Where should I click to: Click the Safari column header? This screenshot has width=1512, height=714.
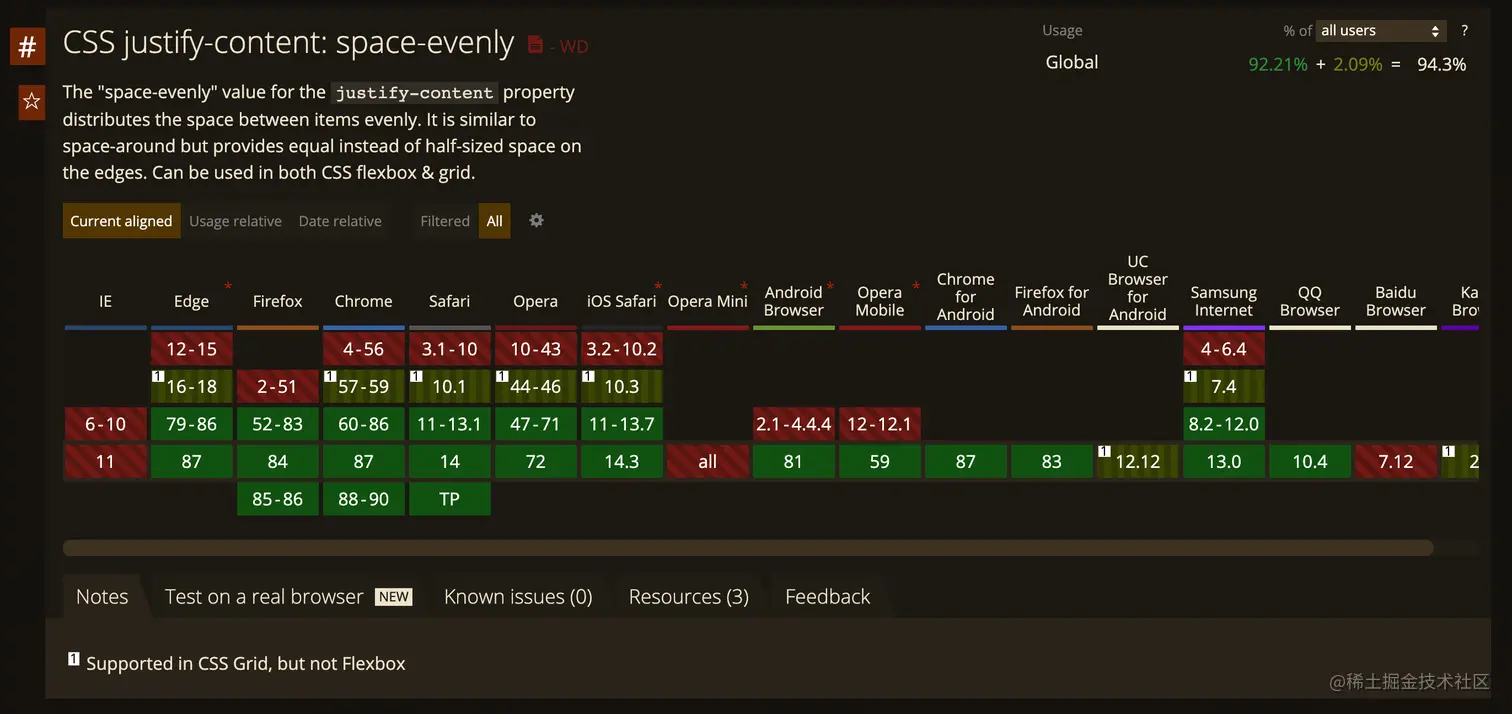tap(450, 301)
